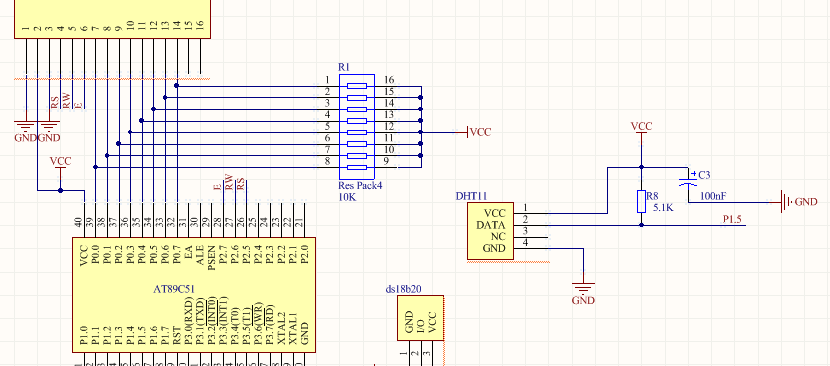
Task: Select the 10K value label under R1
Action: (347, 197)
